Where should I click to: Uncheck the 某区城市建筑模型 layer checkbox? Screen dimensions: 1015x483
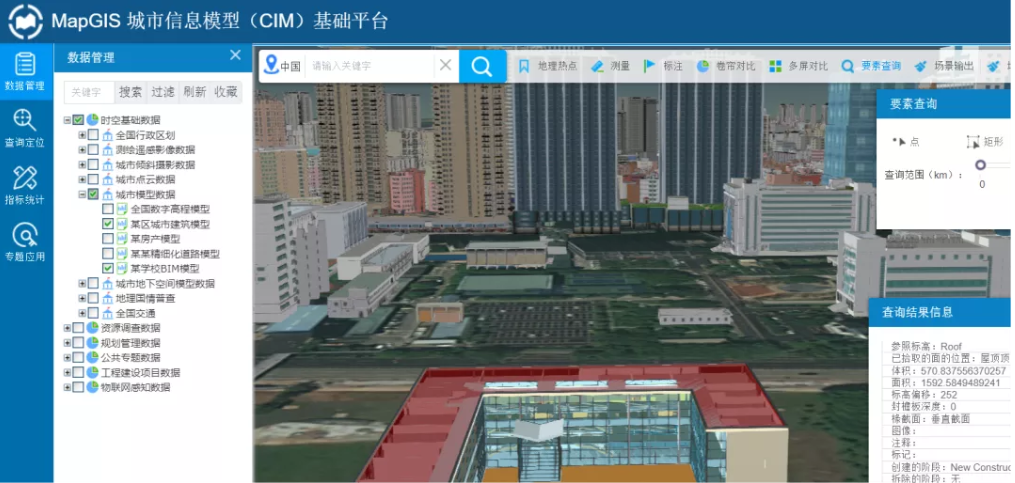pyautogui.click(x=108, y=225)
